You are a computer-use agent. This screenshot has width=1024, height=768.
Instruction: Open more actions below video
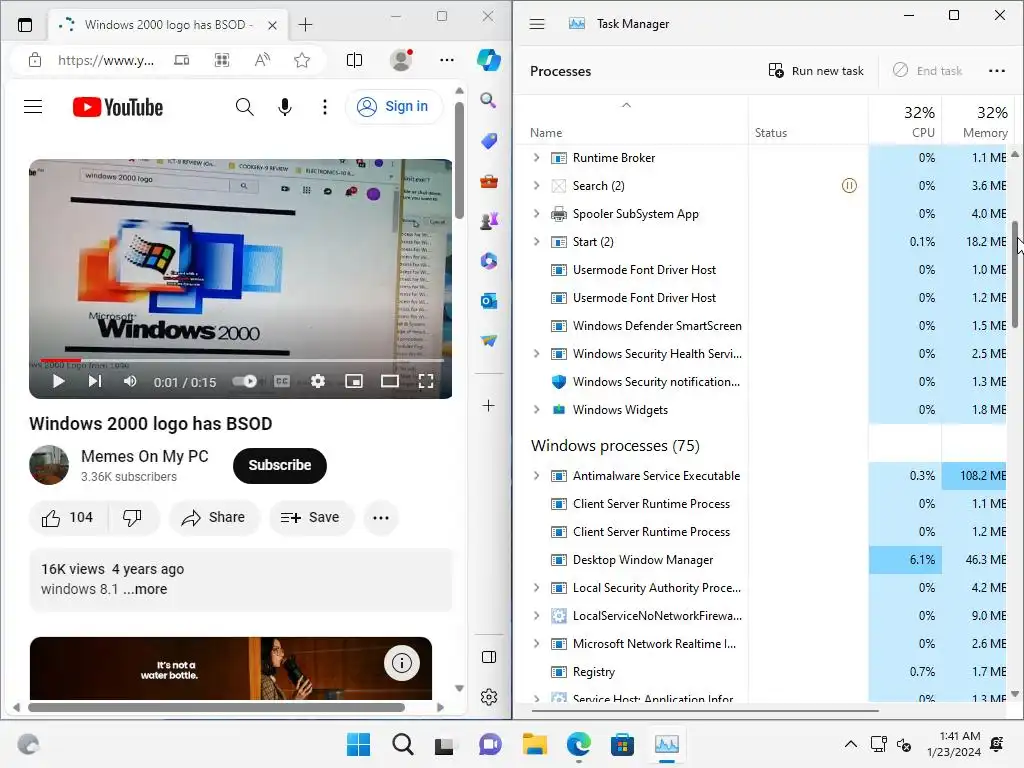tap(381, 518)
